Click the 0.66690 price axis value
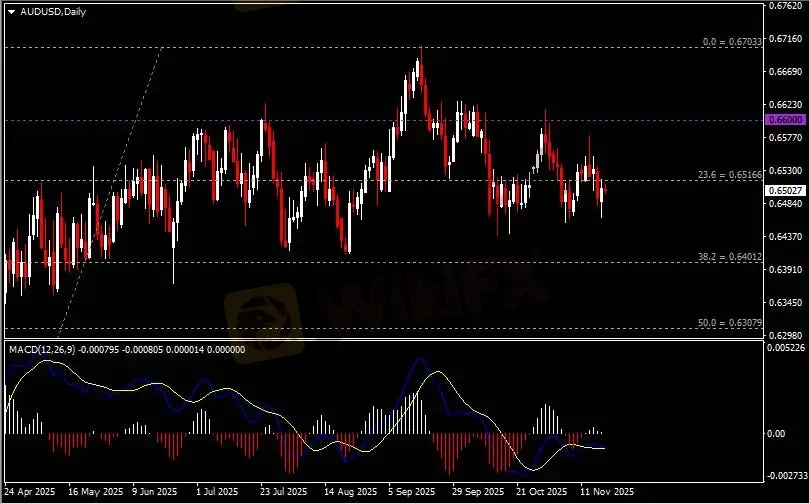809x504 pixels. point(785,72)
